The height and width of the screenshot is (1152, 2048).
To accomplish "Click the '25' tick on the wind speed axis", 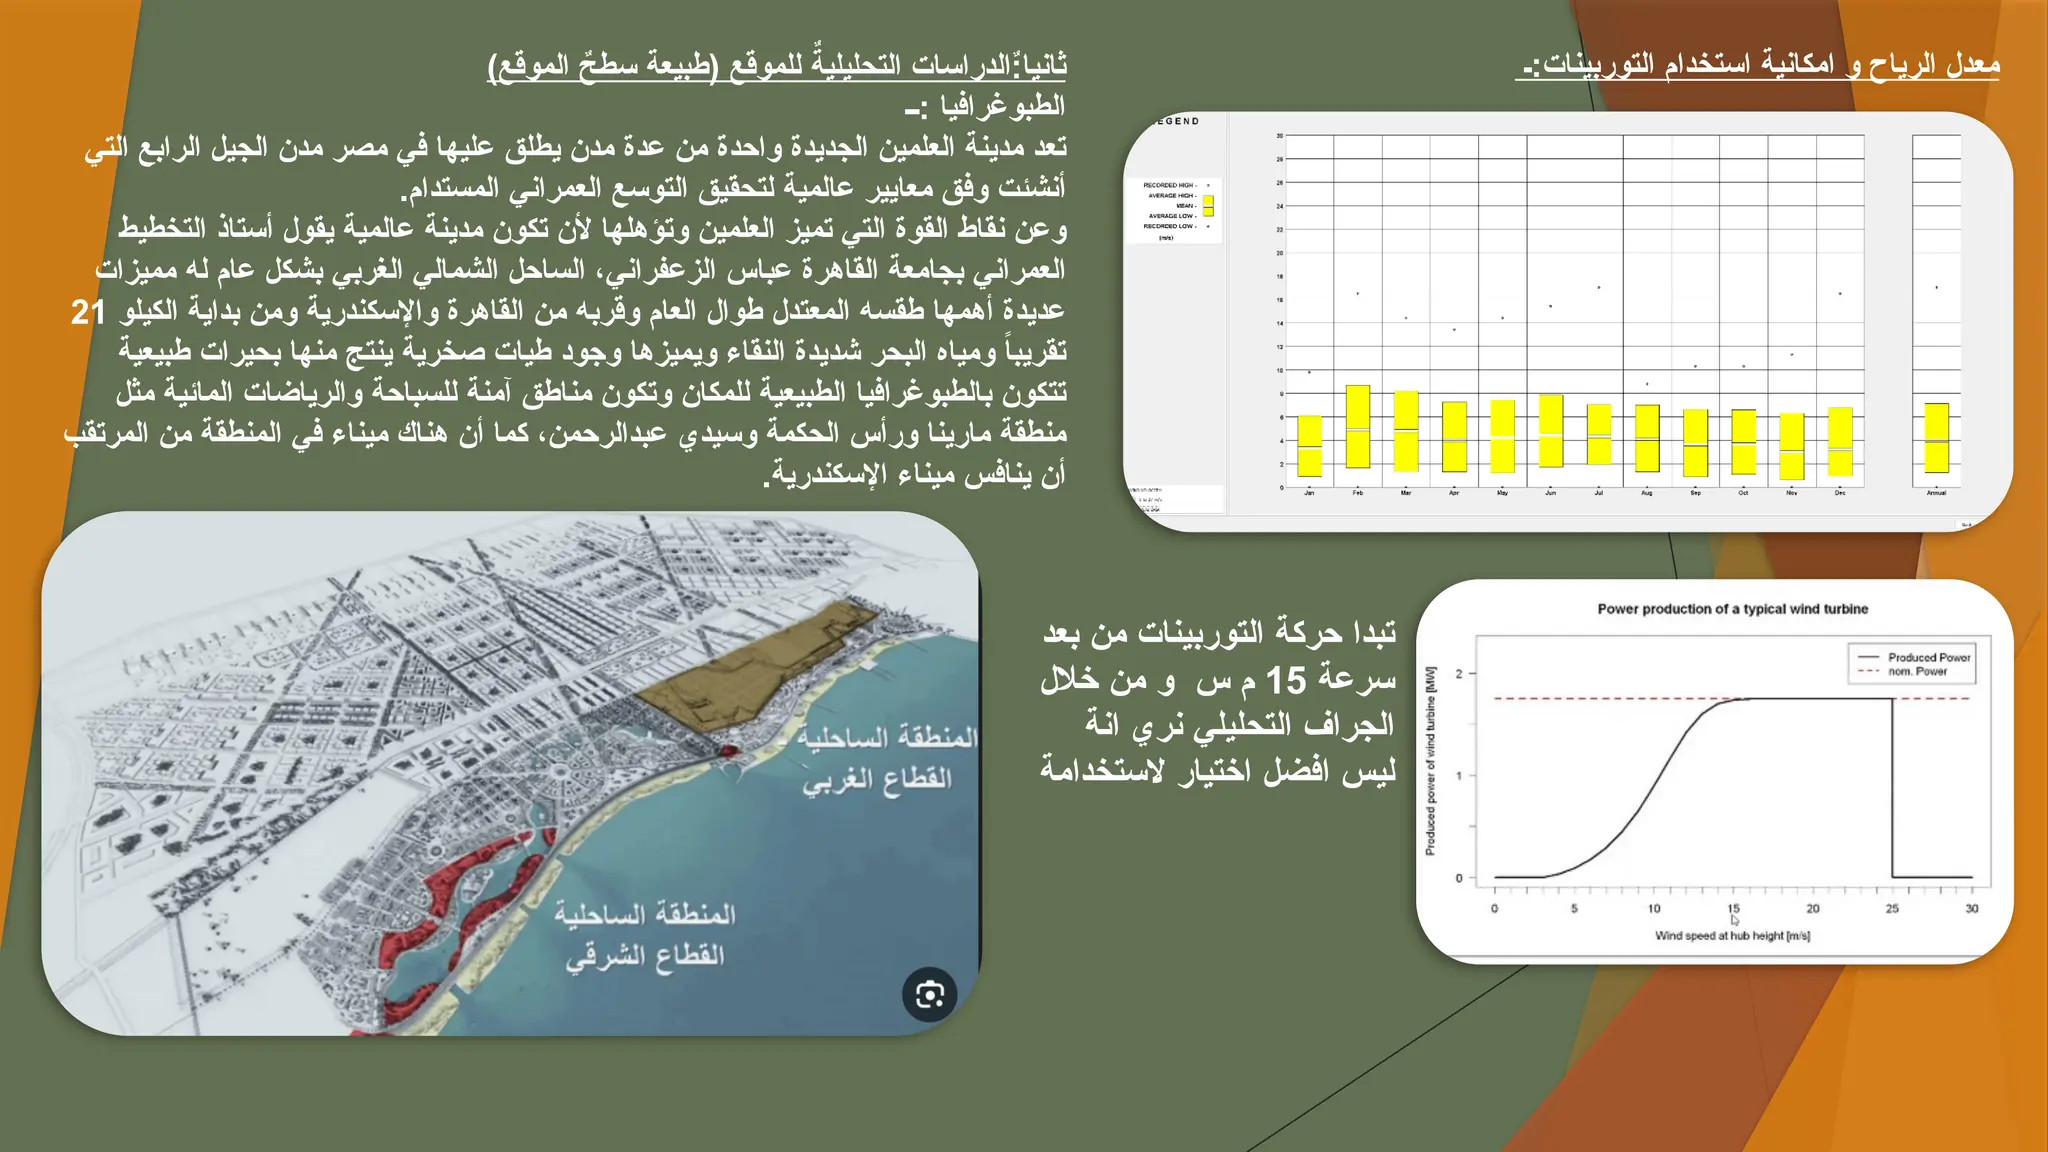I will pyautogui.click(x=1892, y=908).
